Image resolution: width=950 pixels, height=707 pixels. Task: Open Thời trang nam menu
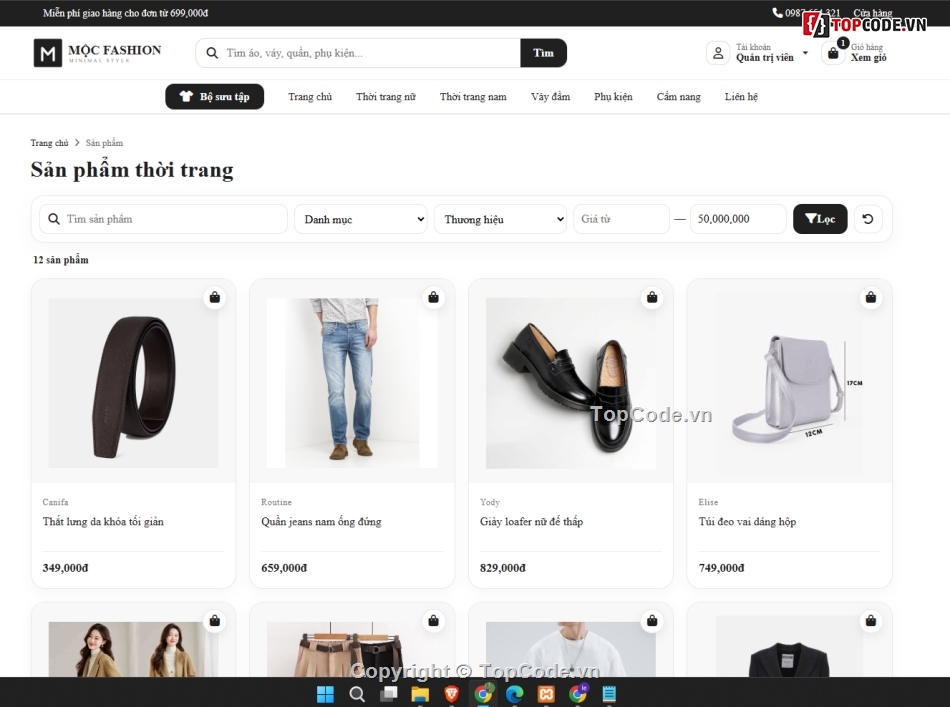[473, 96]
